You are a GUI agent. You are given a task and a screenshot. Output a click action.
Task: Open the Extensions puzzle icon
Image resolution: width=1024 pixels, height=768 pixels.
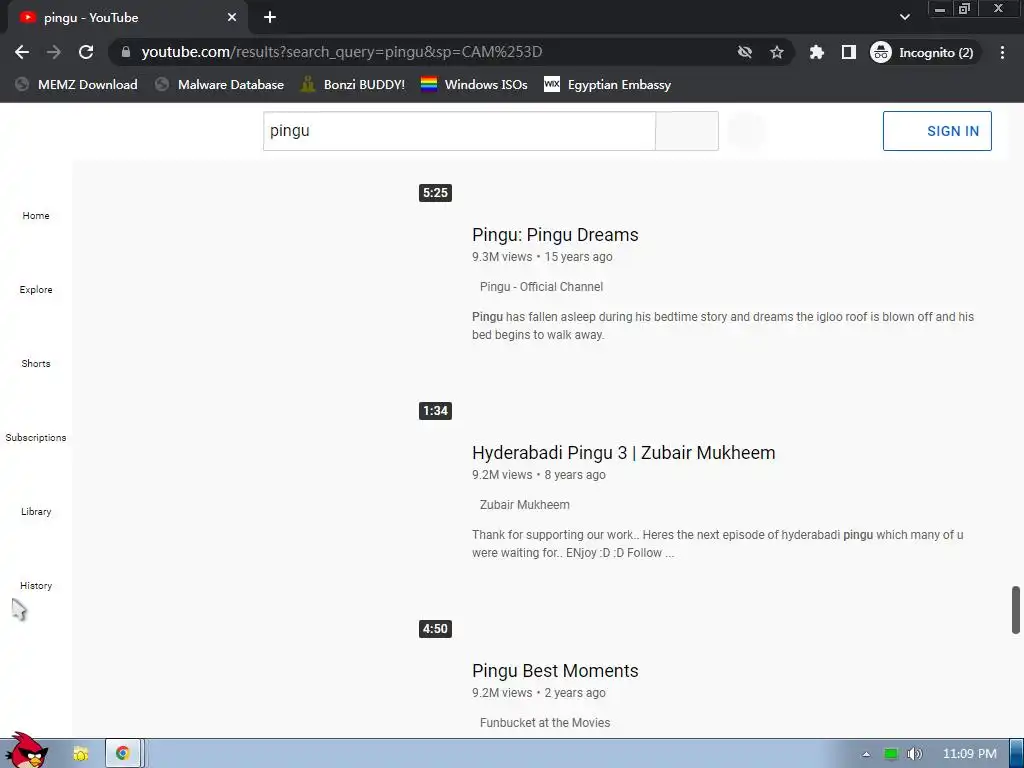coord(816,52)
